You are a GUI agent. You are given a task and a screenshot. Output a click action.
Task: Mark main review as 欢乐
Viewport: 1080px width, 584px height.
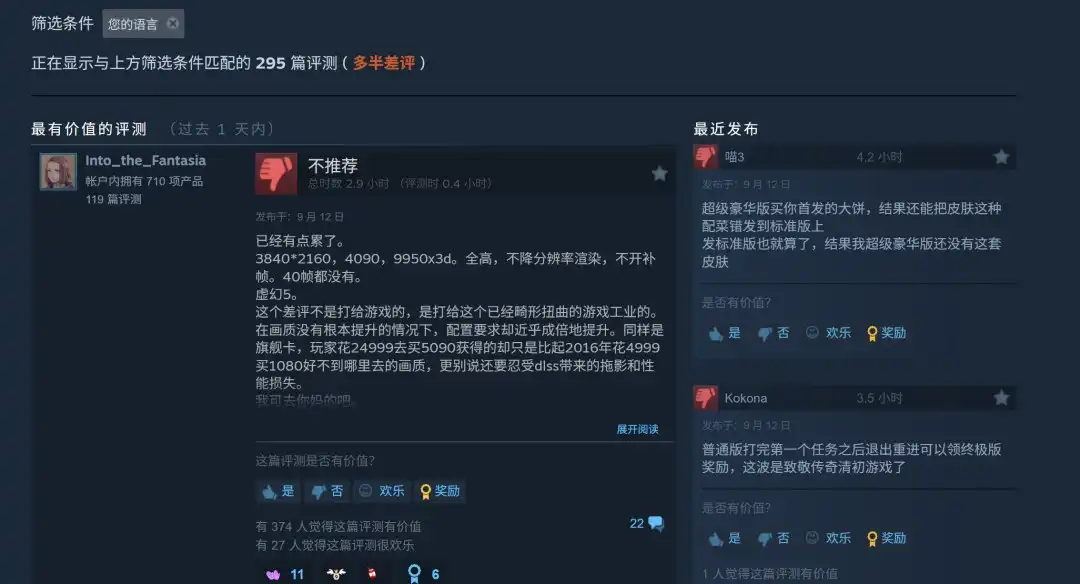coord(382,491)
